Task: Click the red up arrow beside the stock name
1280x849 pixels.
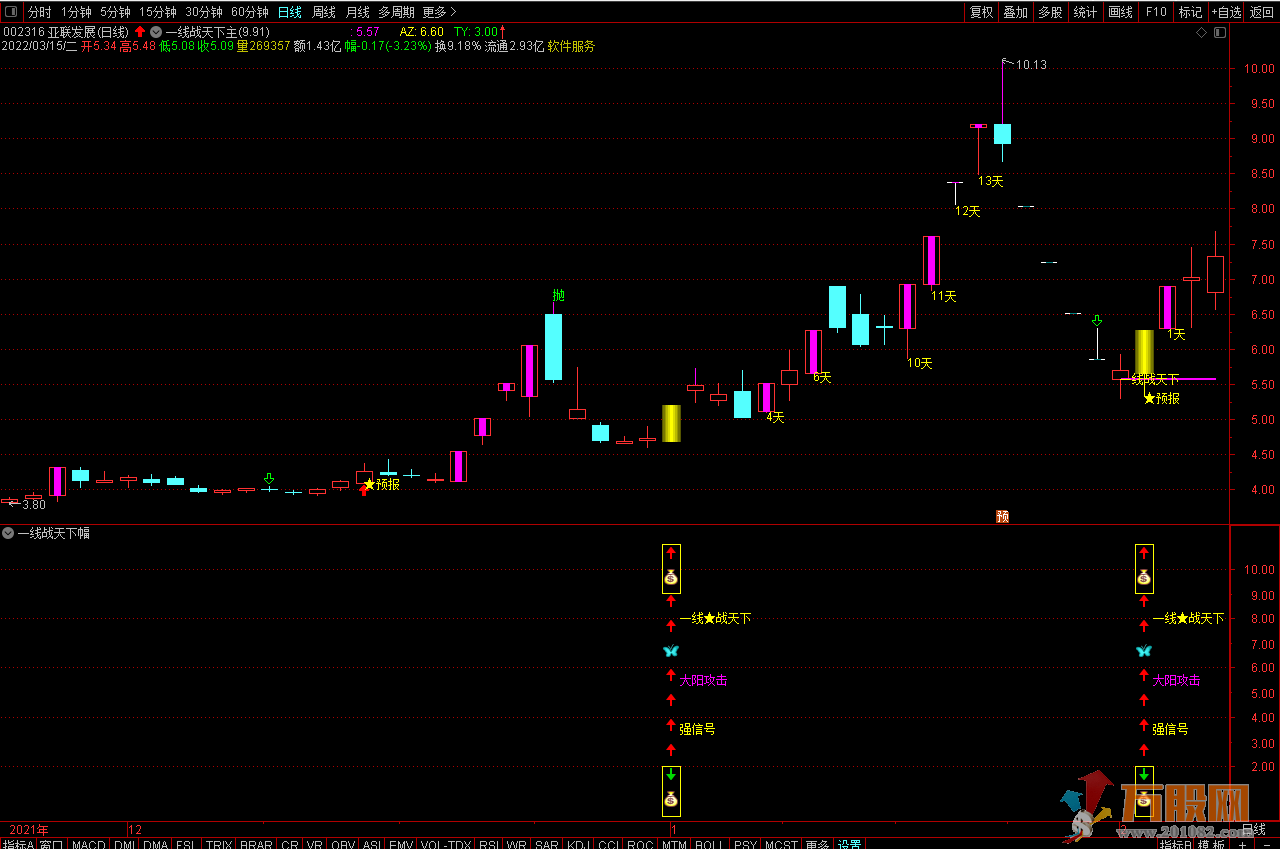Action: point(140,32)
